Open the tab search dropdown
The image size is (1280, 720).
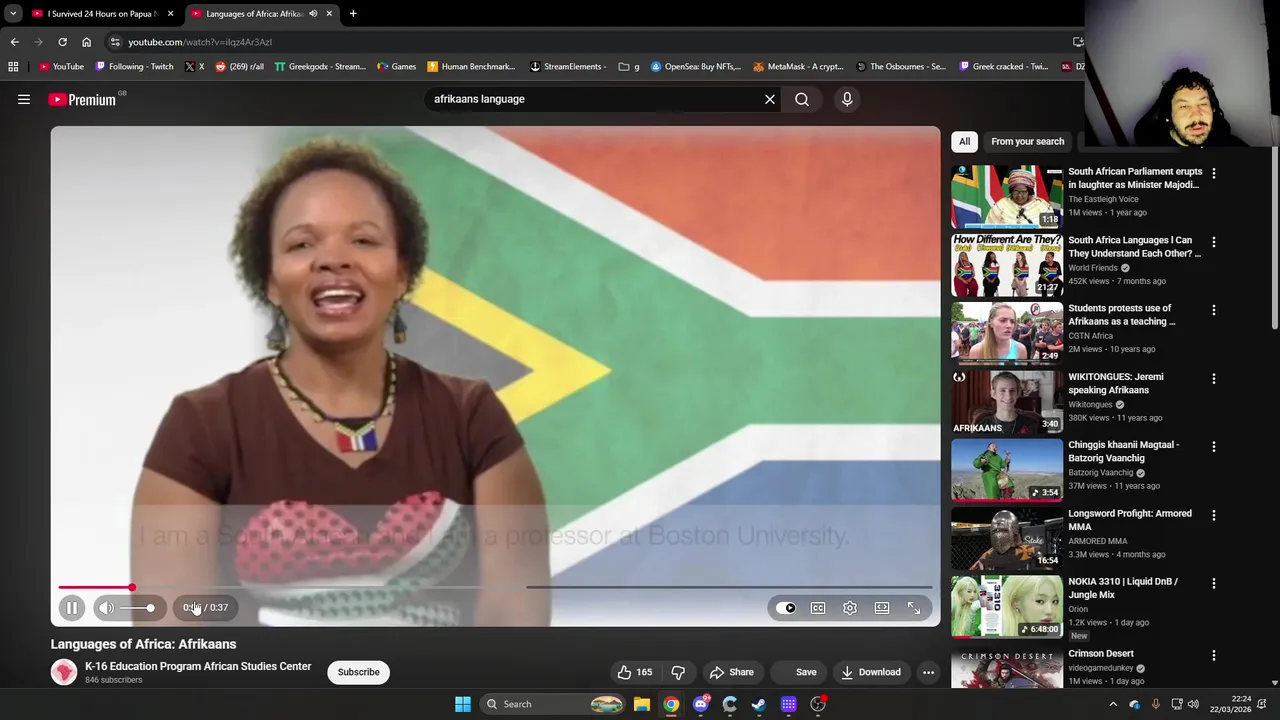pyautogui.click(x=13, y=14)
